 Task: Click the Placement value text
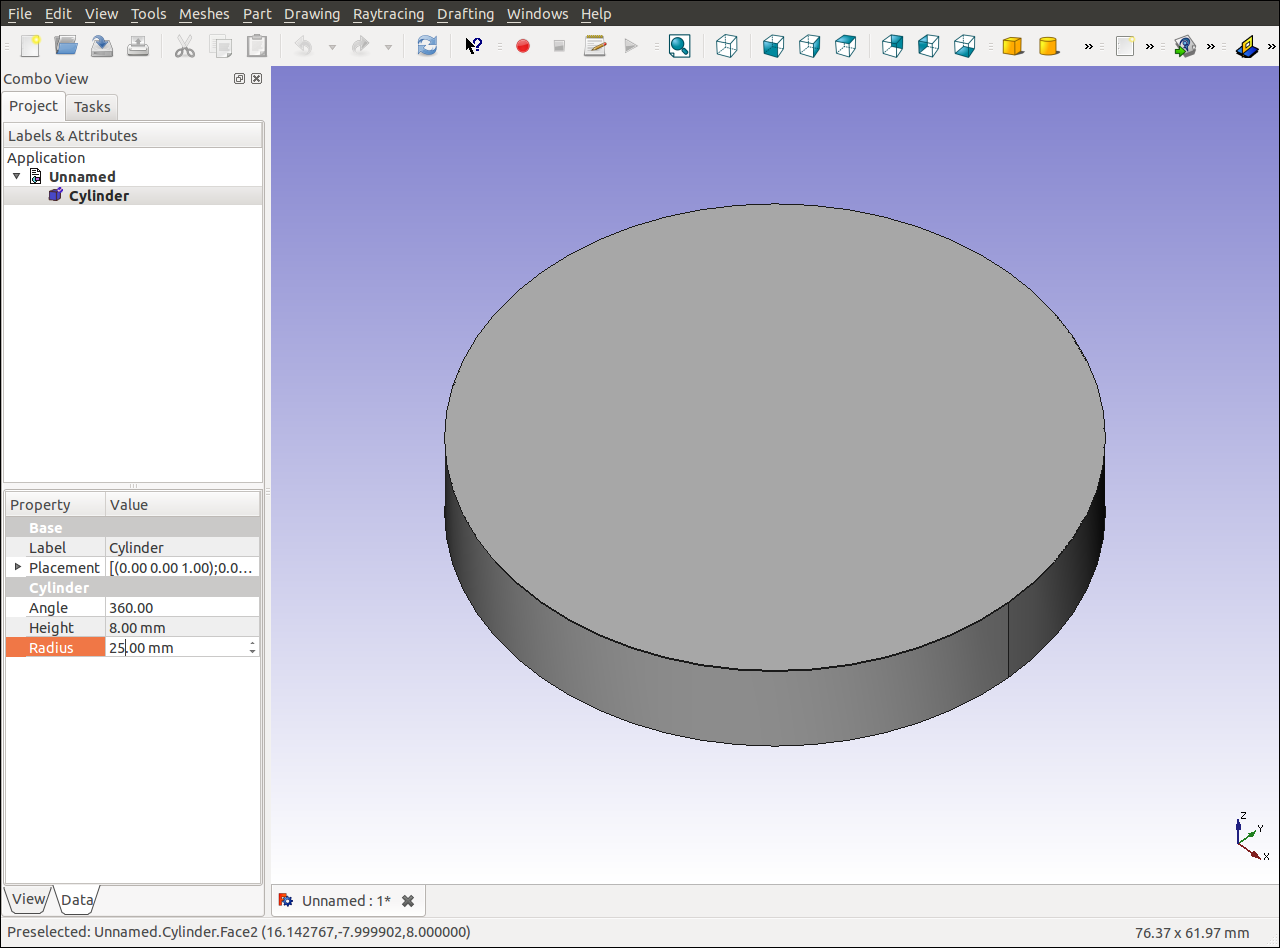pos(183,568)
